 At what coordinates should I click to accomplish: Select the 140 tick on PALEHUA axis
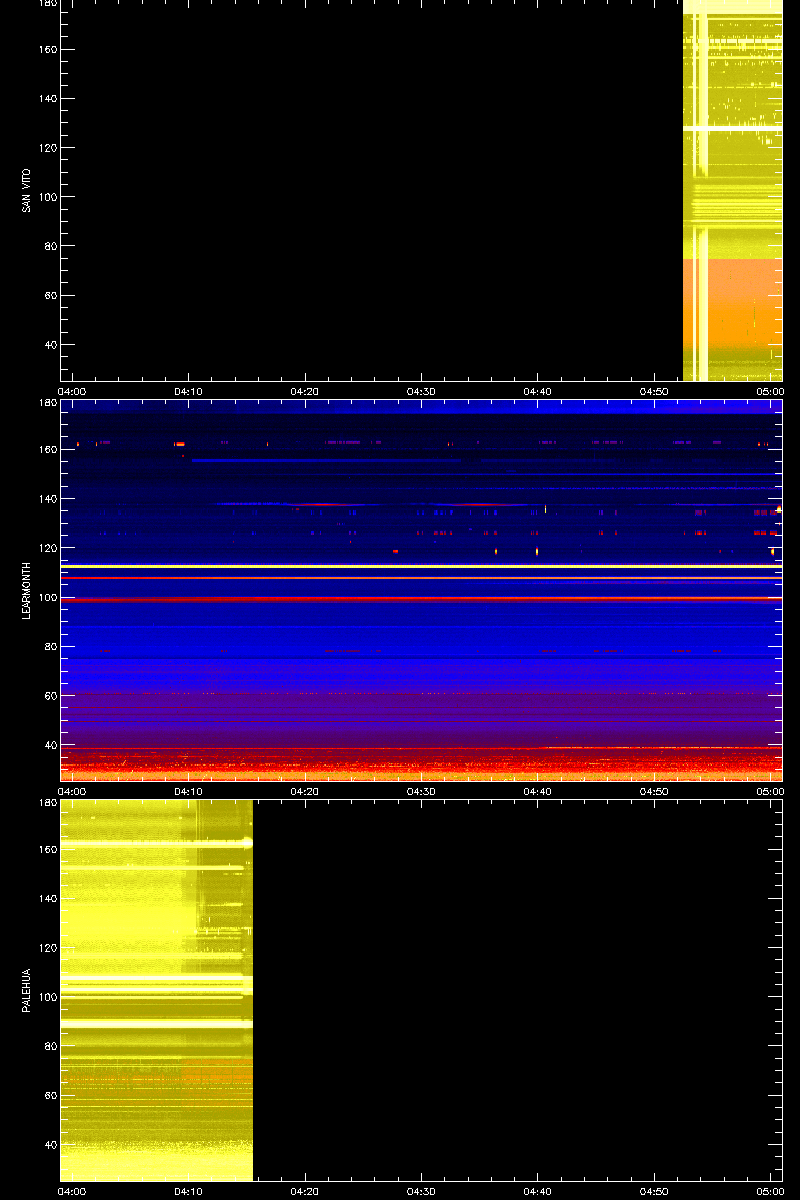point(47,899)
